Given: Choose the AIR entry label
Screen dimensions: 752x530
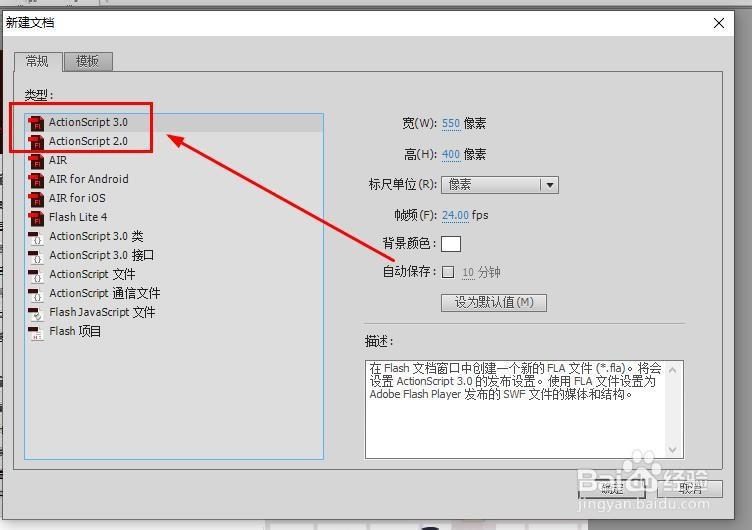Looking at the screenshot, I should pyautogui.click(x=58, y=160).
